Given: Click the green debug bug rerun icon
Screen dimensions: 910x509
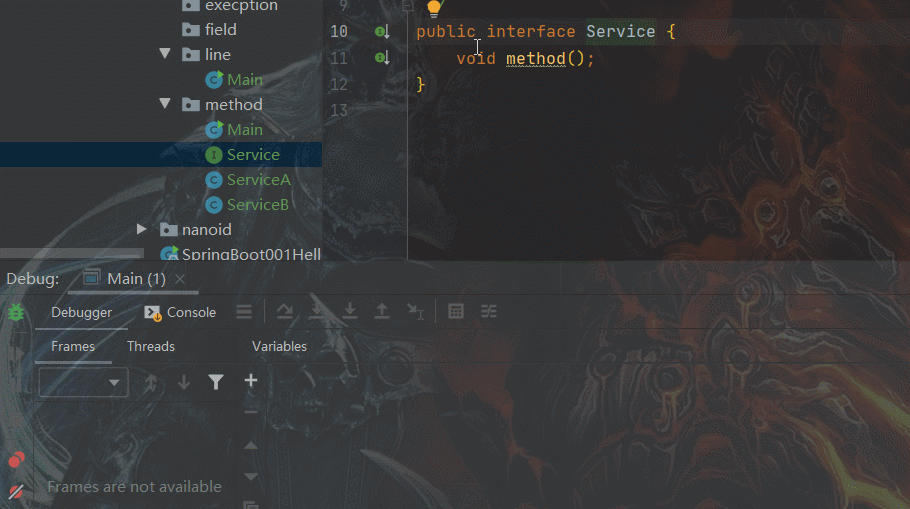Looking at the screenshot, I should 16,312.
